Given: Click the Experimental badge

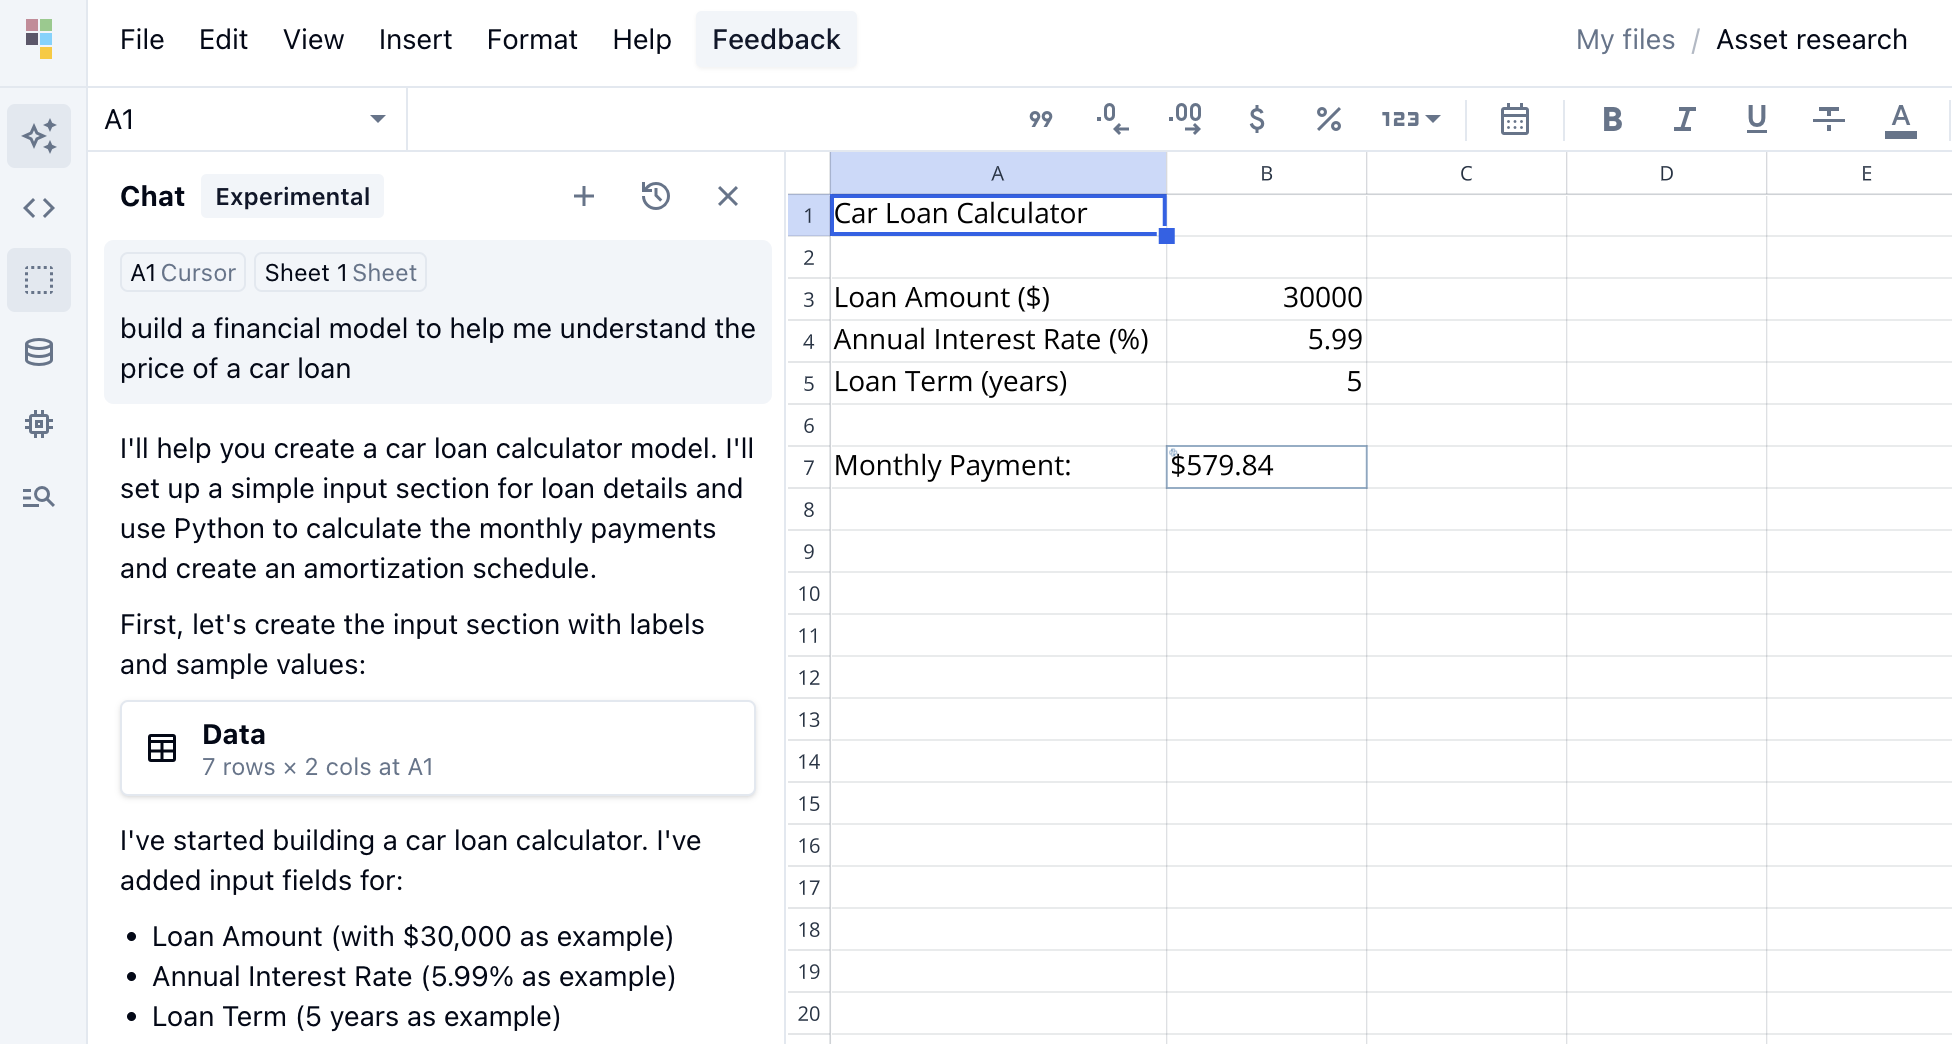Looking at the screenshot, I should 292,196.
